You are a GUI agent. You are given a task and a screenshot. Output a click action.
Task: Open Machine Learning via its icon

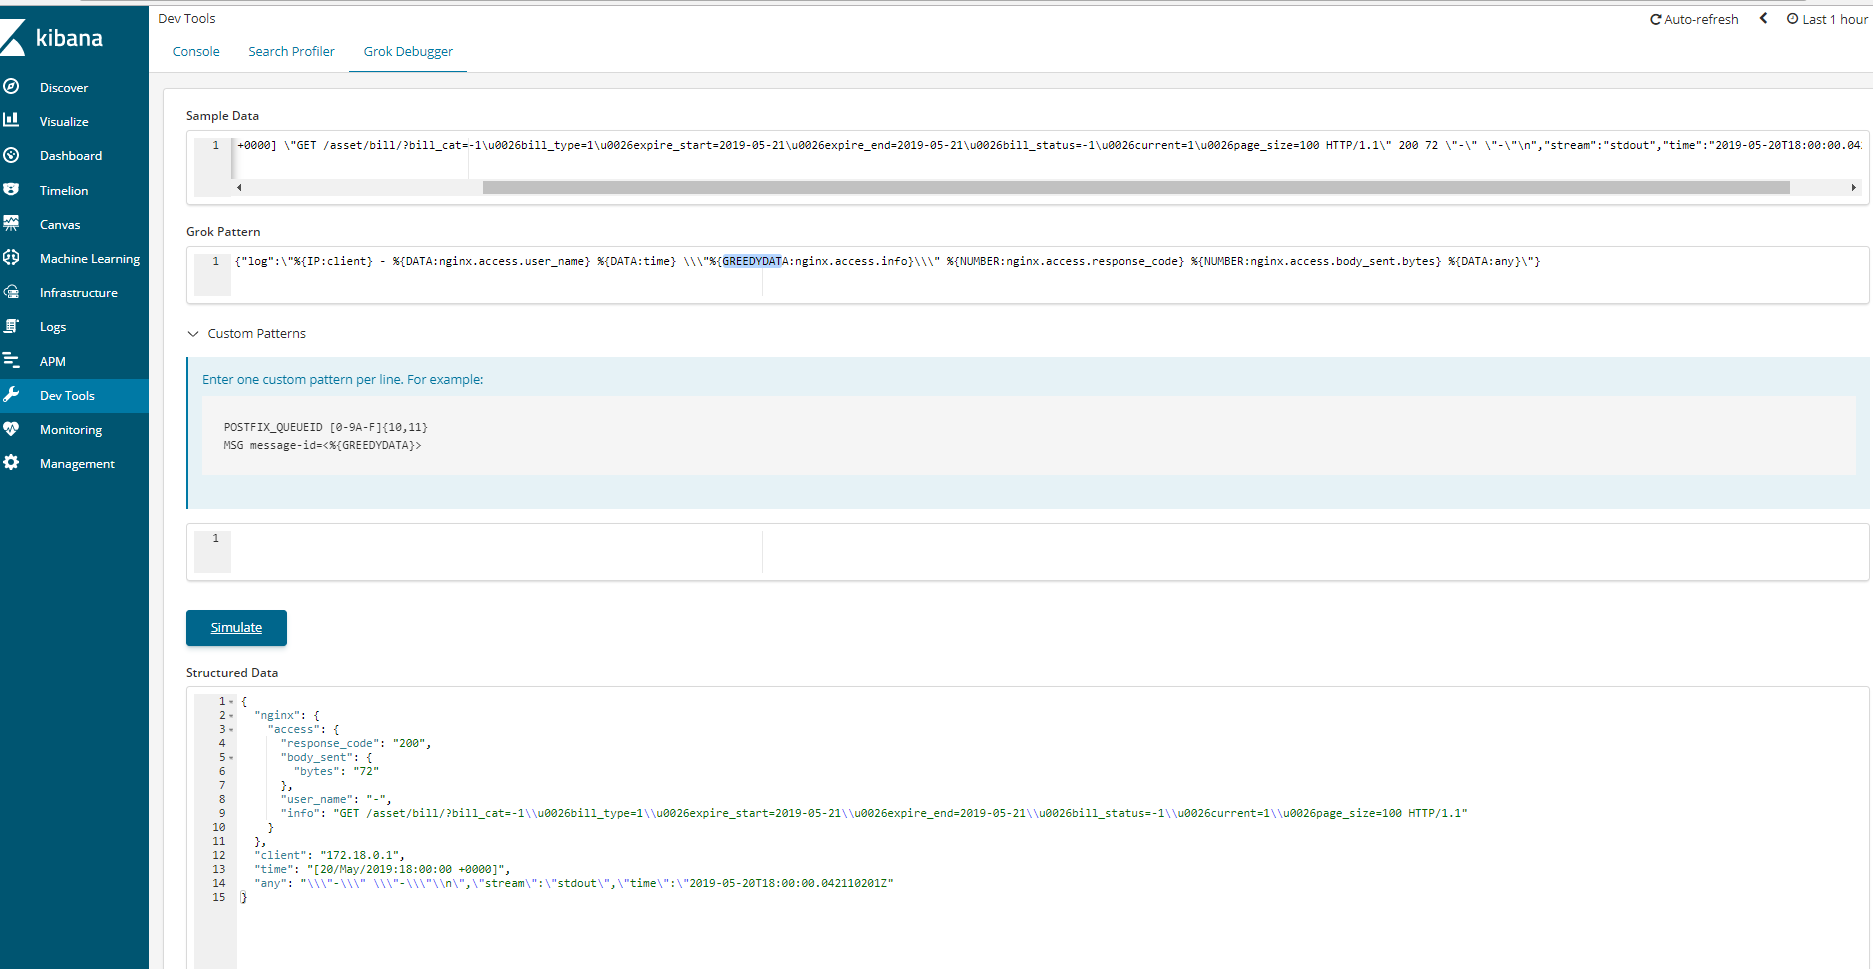tap(11, 258)
